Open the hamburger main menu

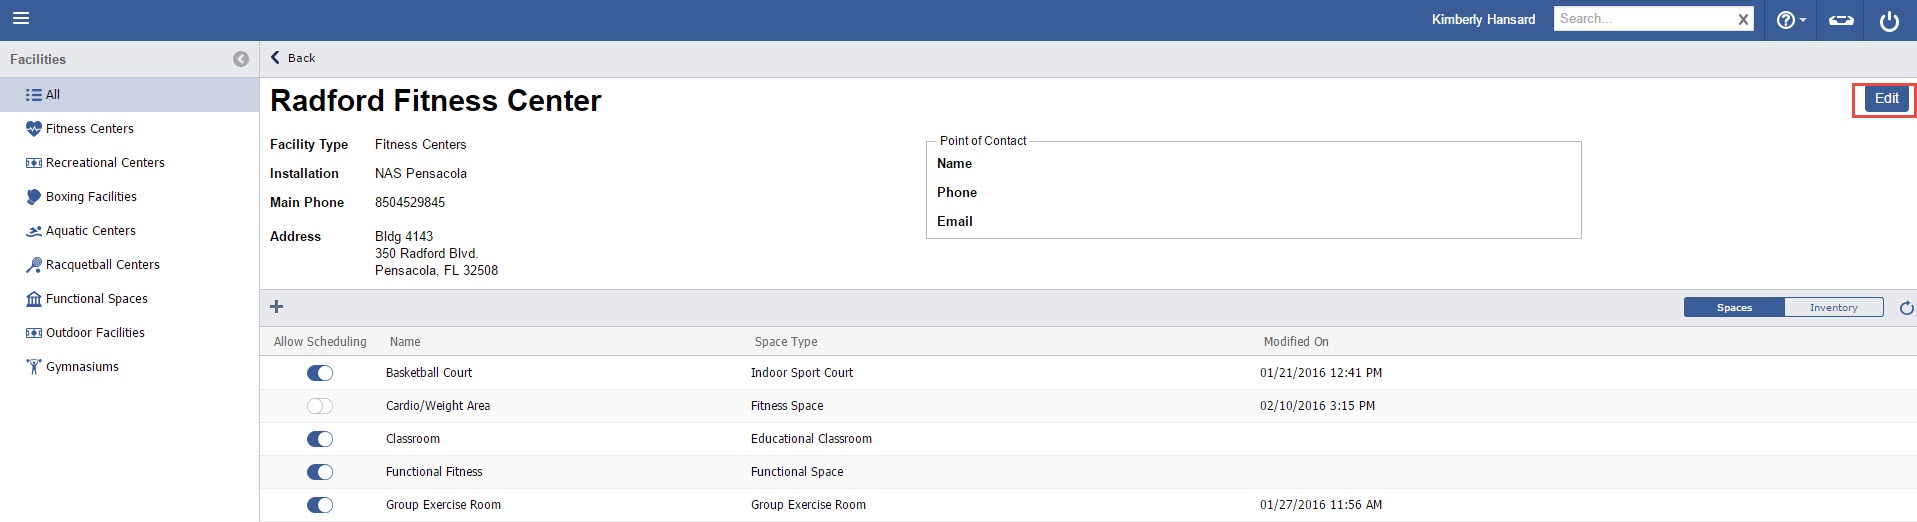(x=20, y=18)
